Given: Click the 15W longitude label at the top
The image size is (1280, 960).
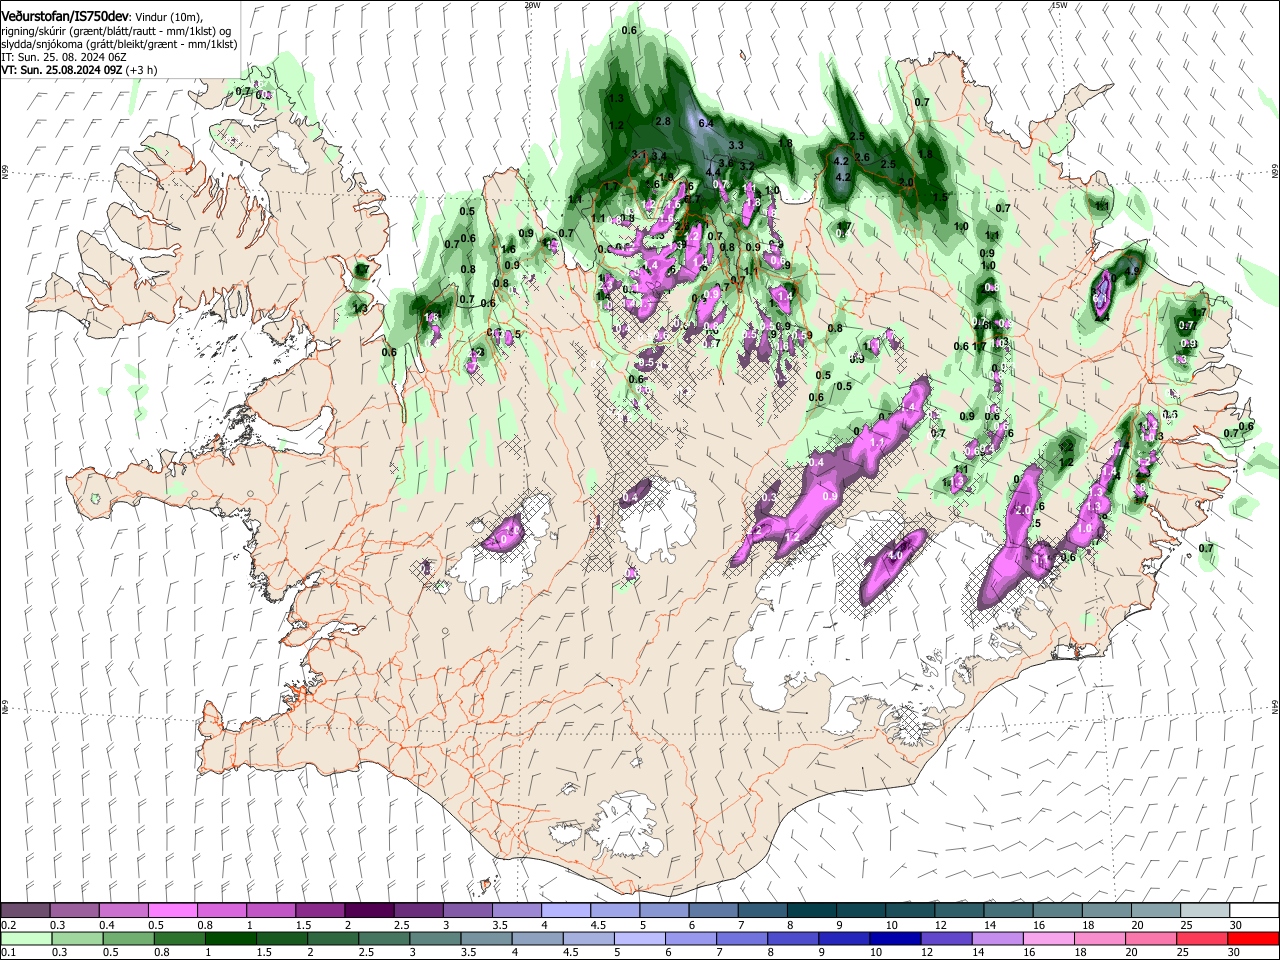Looking at the screenshot, I should pos(1059,5).
